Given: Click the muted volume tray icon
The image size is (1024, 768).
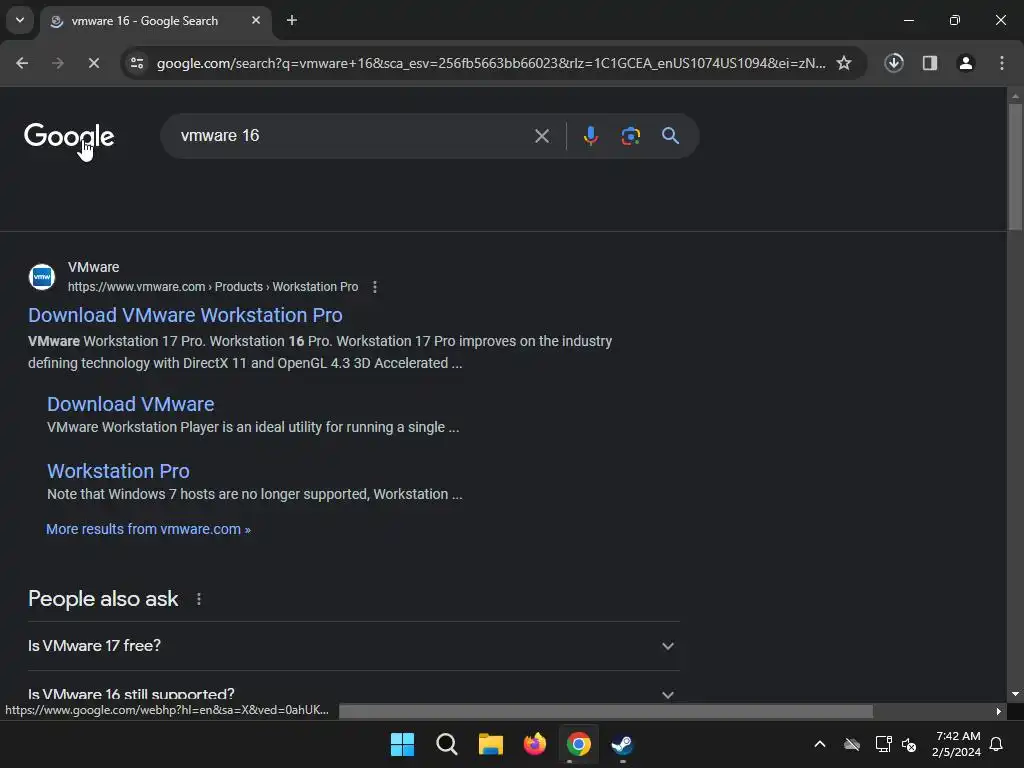Looking at the screenshot, I should point(909,744).
